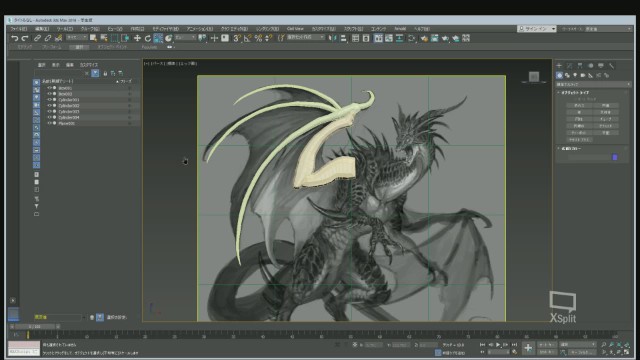
Task: Click the Box primitive button
Action: (579, 105)
